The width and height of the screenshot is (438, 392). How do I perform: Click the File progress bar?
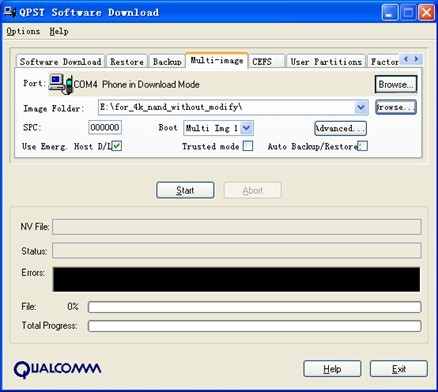254,307
